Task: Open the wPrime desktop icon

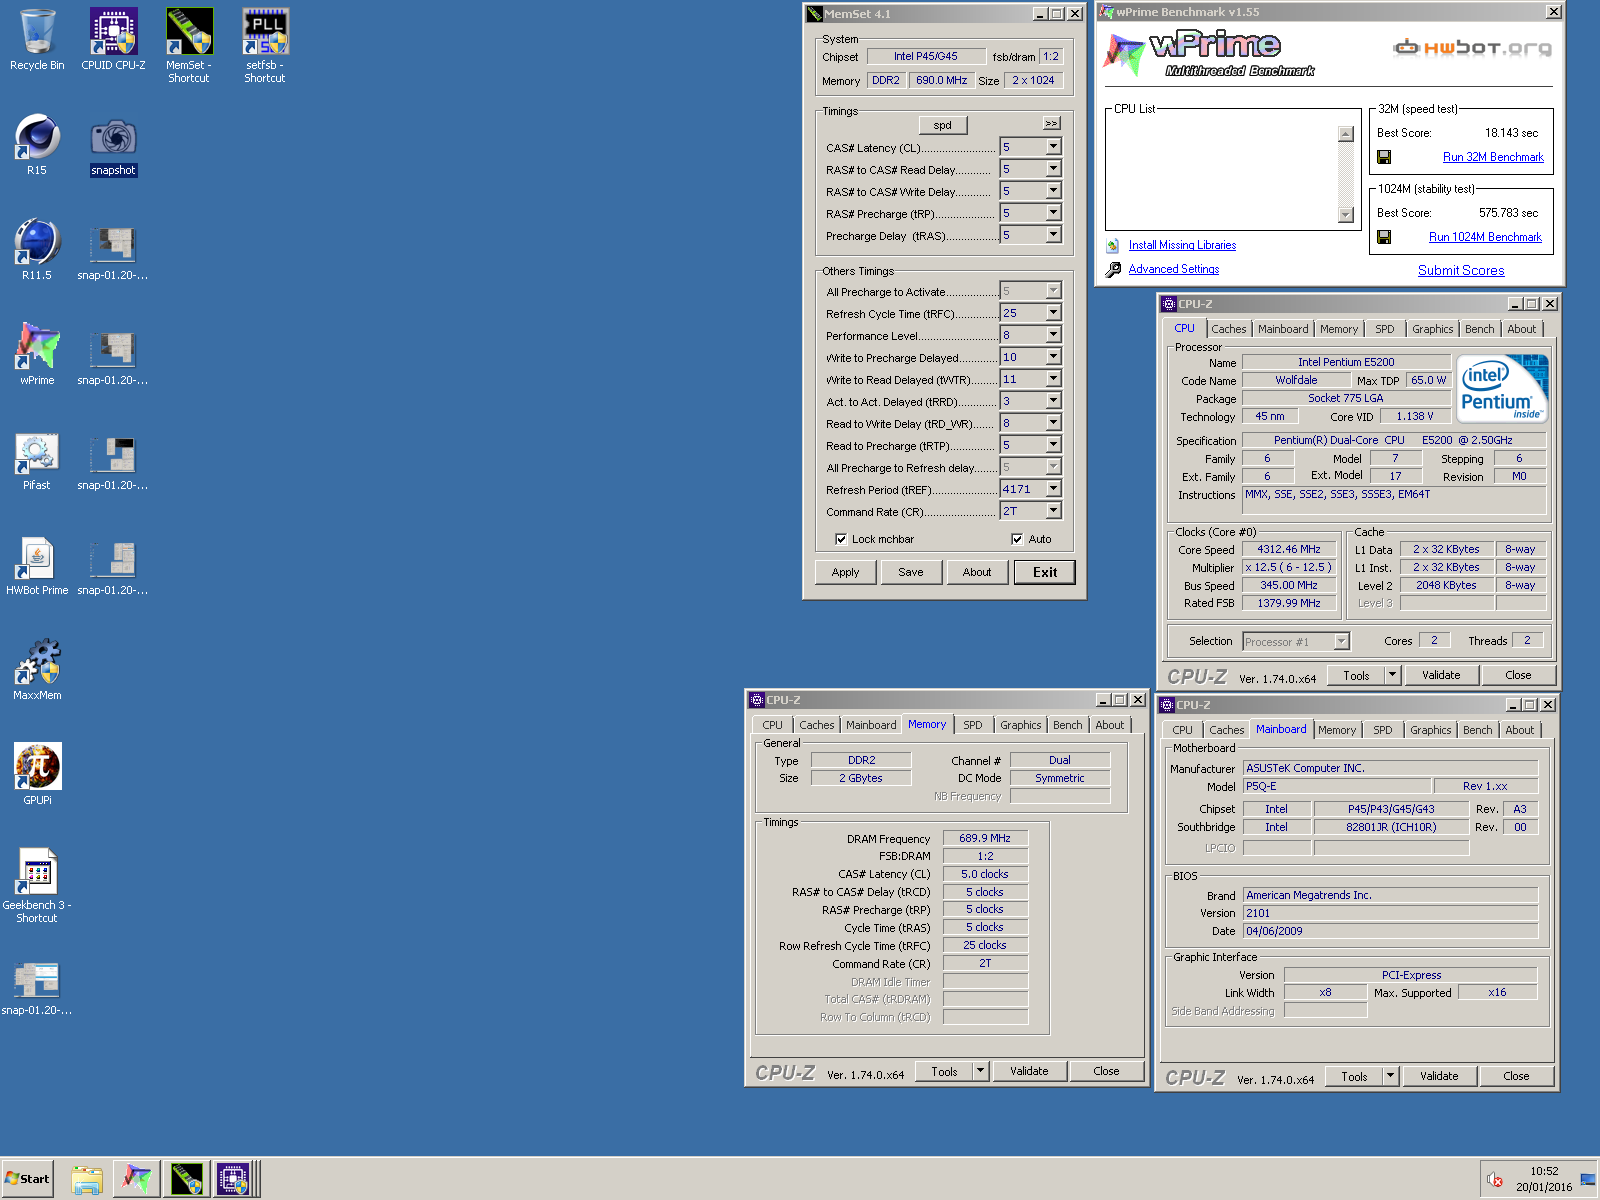Action: coord(37,355)
